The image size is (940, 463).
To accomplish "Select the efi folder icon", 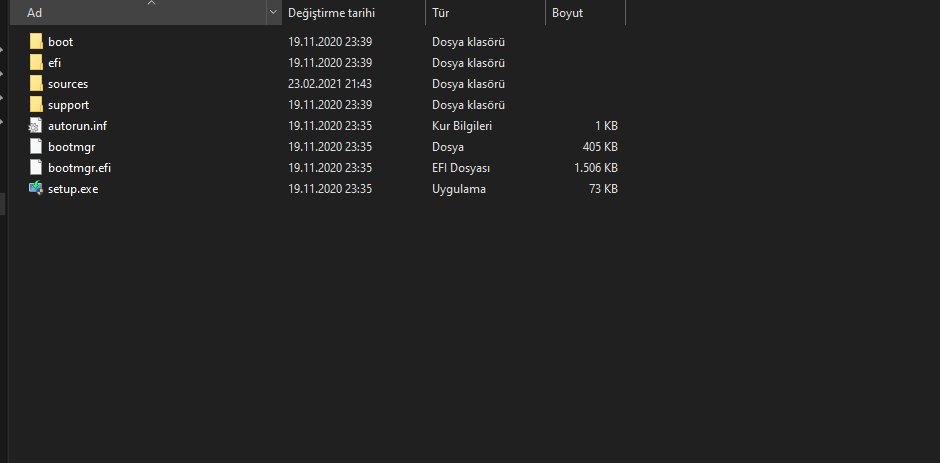I will tap(37, 63).
